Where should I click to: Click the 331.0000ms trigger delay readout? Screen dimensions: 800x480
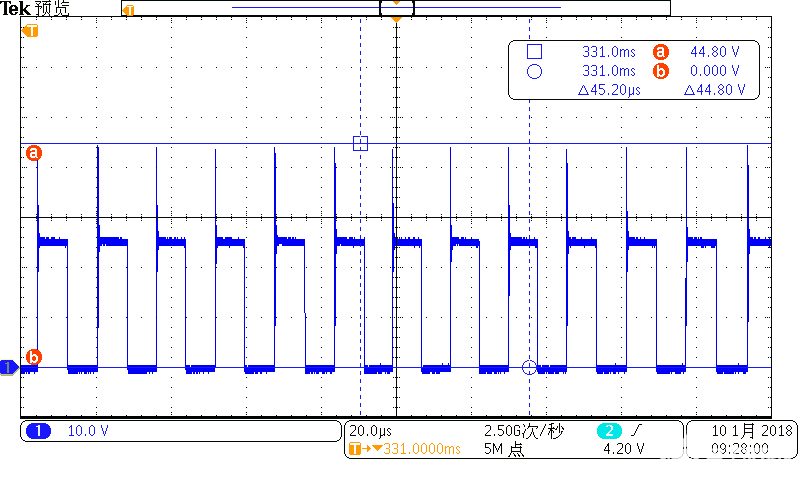pos(422,449)
